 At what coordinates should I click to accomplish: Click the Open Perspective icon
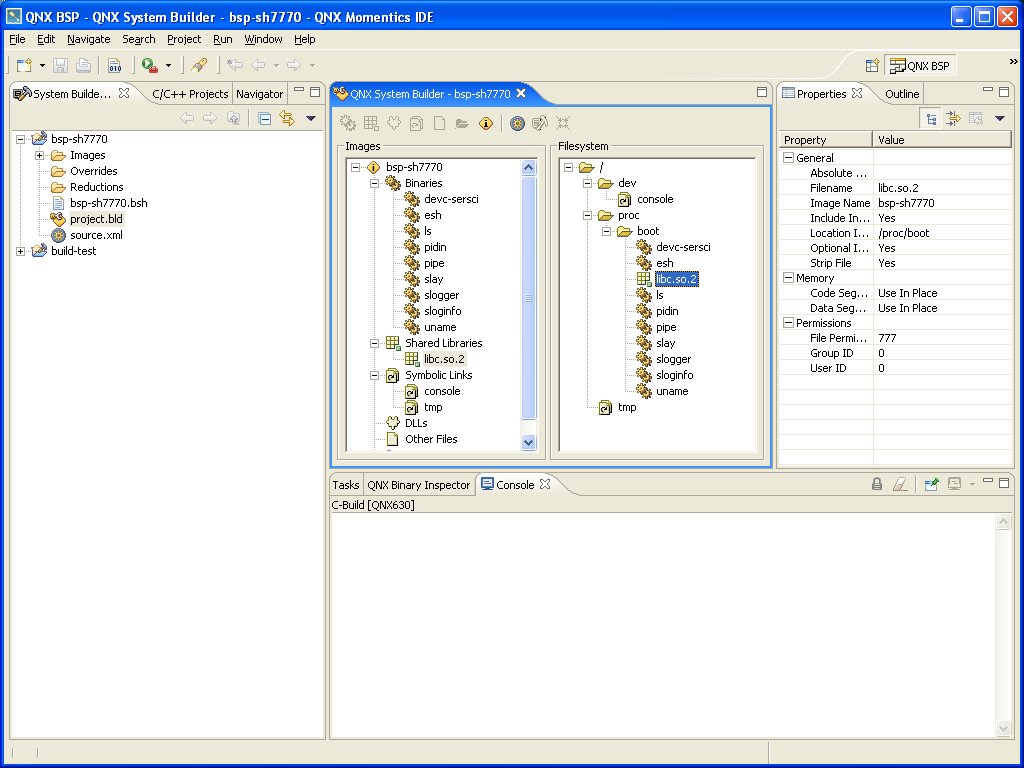click(x=872, y=66)
